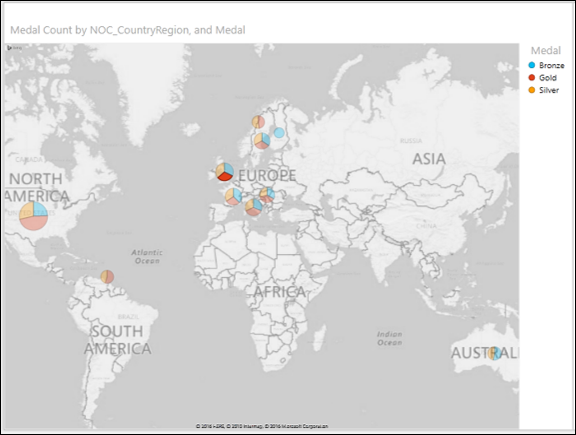Select the France pie chart marker
Image resolution: width=576 pixels, height=435 pixels.
[233, 196]
